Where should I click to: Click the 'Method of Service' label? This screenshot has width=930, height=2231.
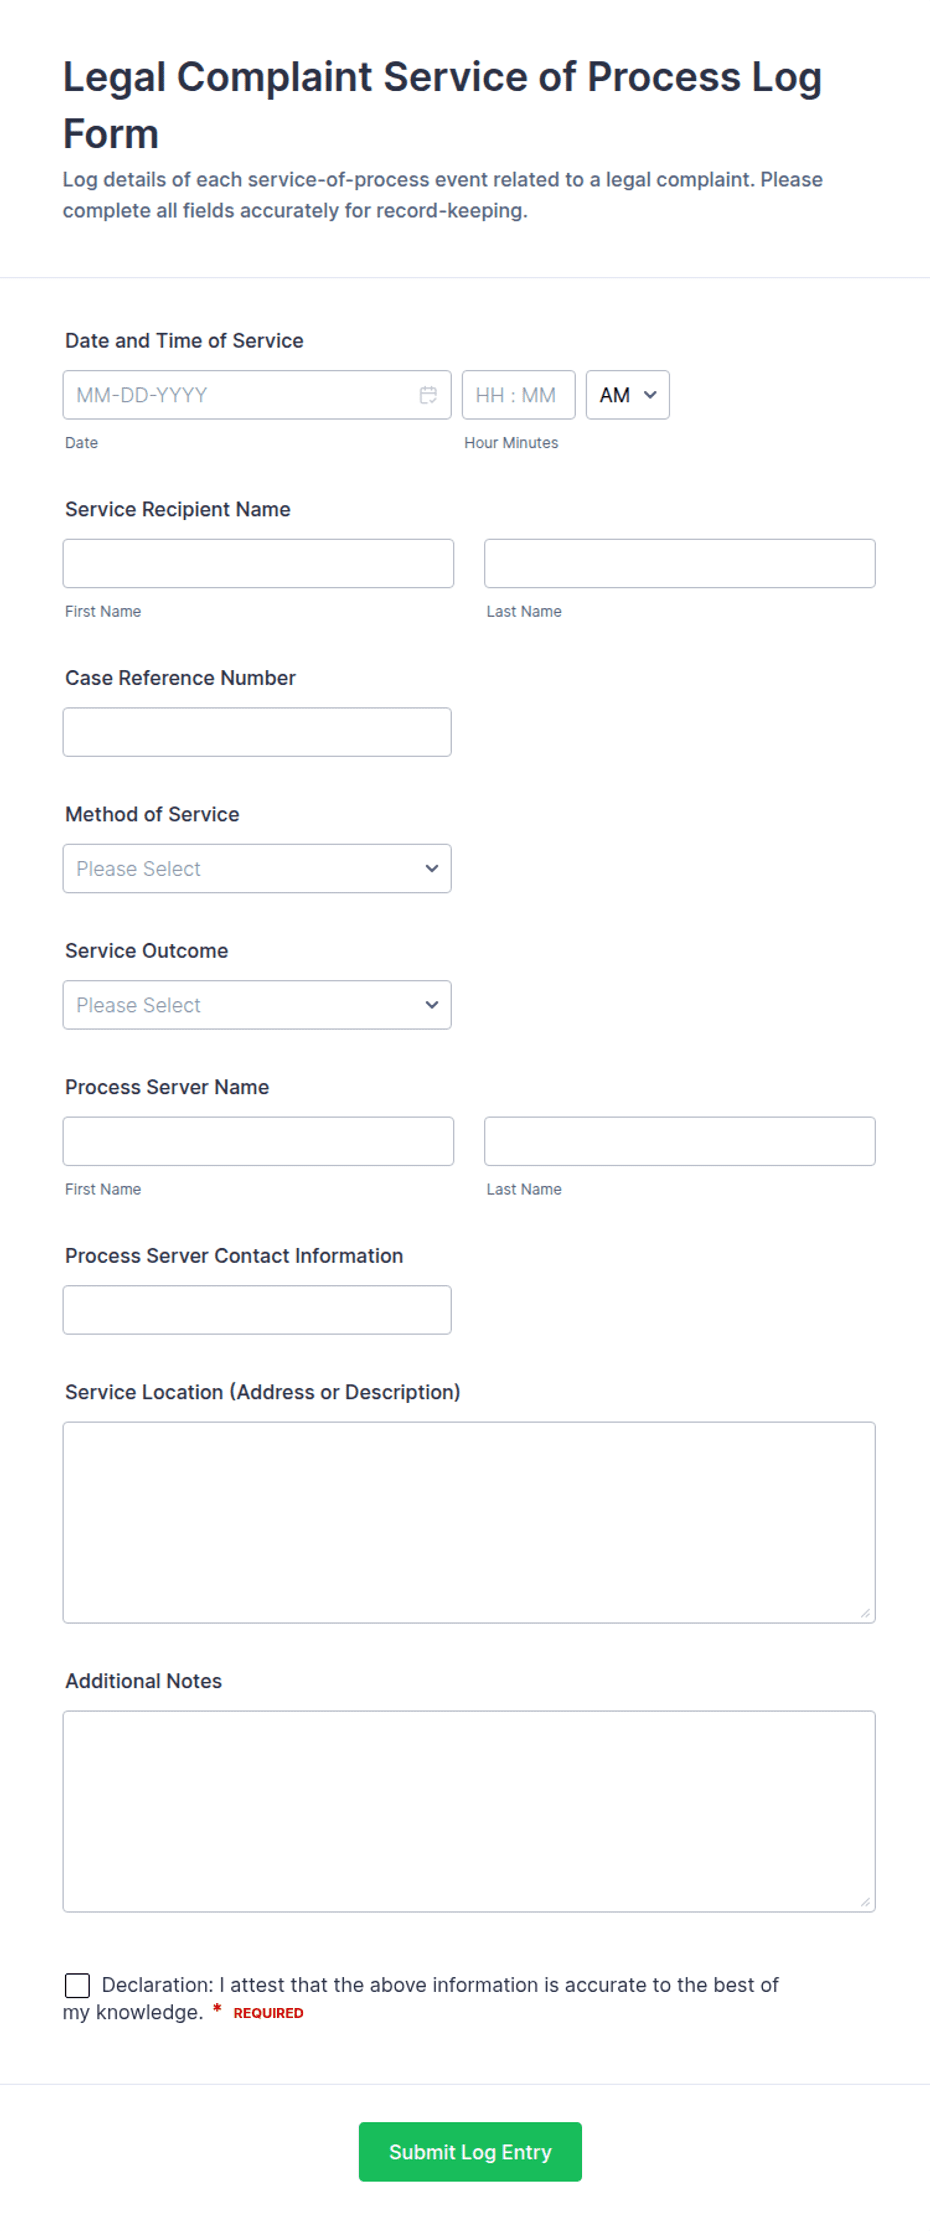152,814
